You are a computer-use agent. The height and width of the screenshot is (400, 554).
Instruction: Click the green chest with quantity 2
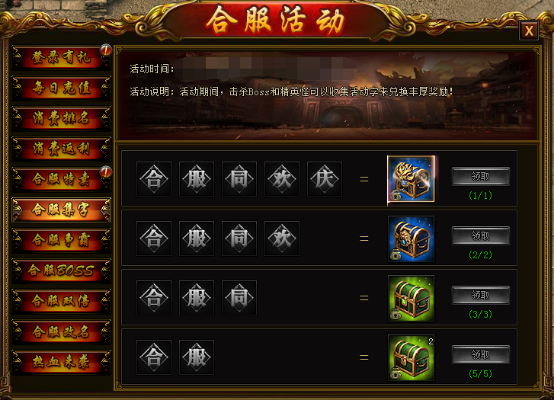(x=411, y=357)
